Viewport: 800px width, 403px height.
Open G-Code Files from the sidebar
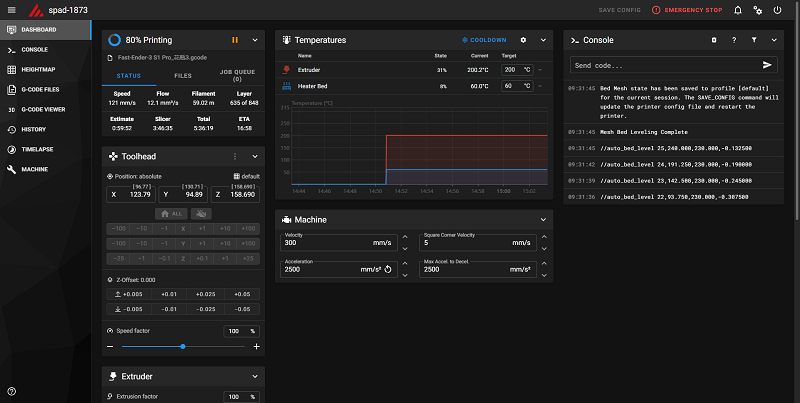[45, 89]
